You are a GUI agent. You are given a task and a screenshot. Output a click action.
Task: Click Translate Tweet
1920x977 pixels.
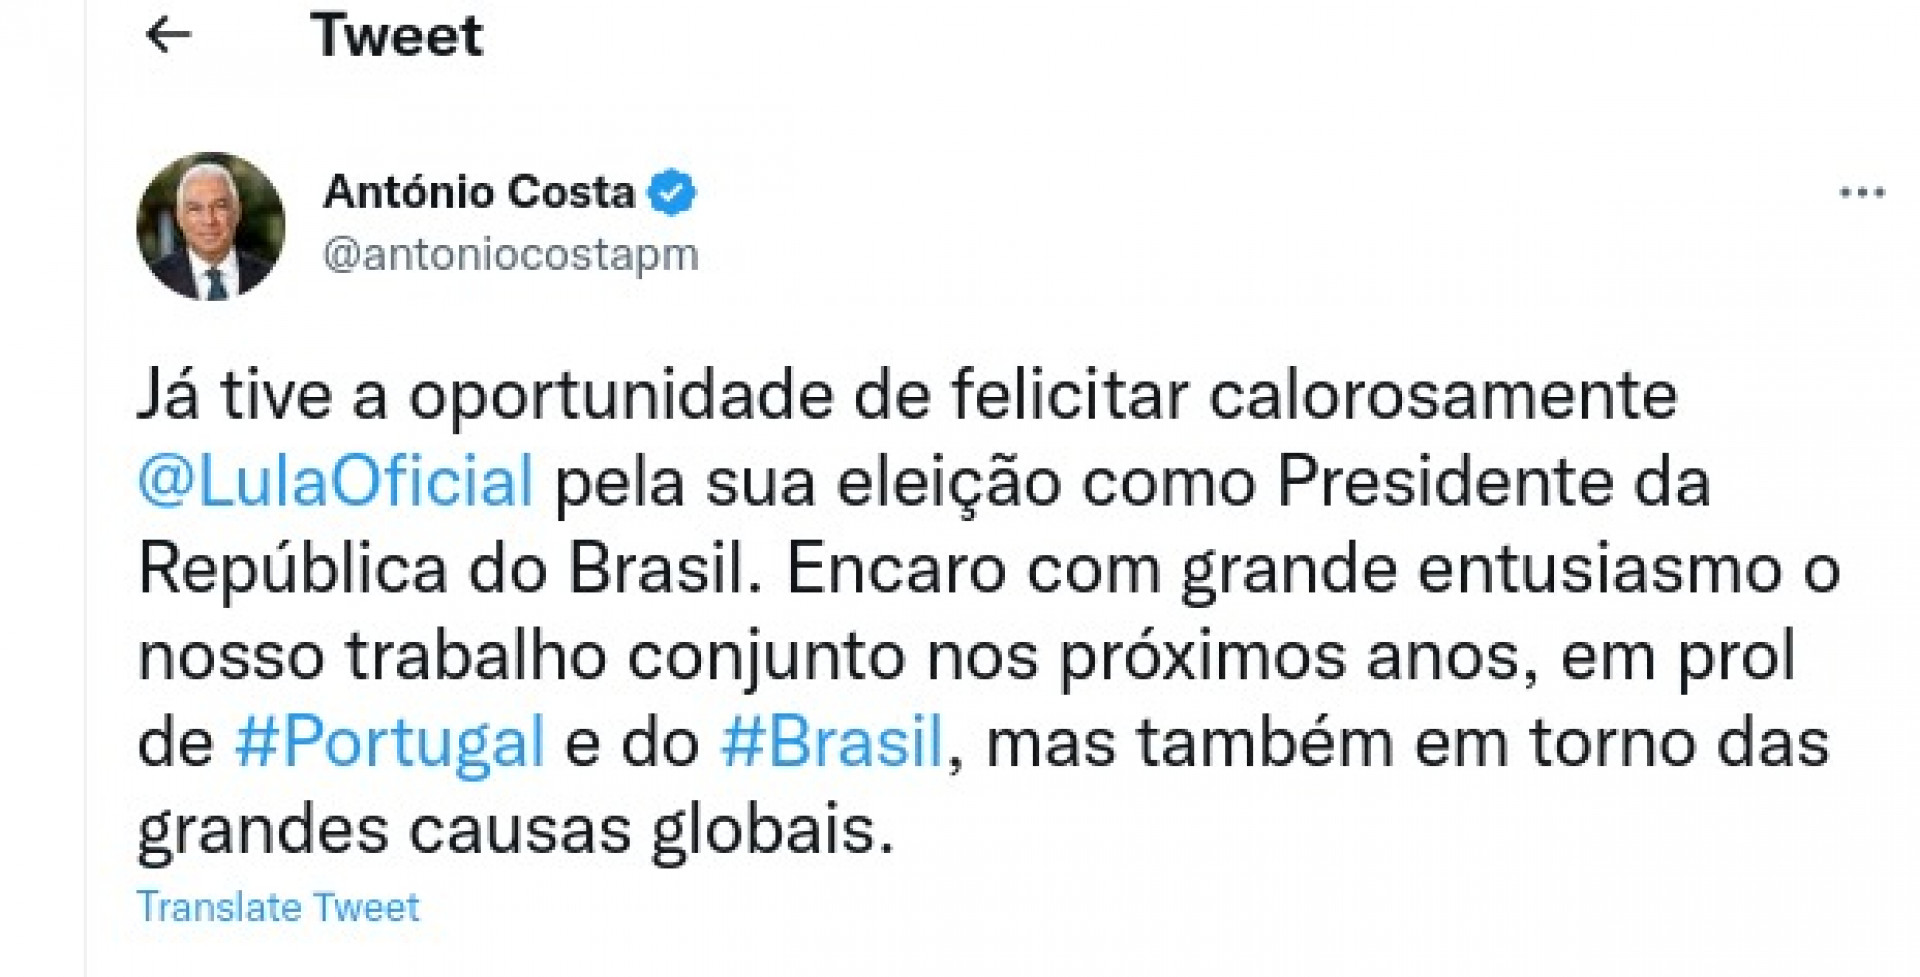(x=278, y=907)
